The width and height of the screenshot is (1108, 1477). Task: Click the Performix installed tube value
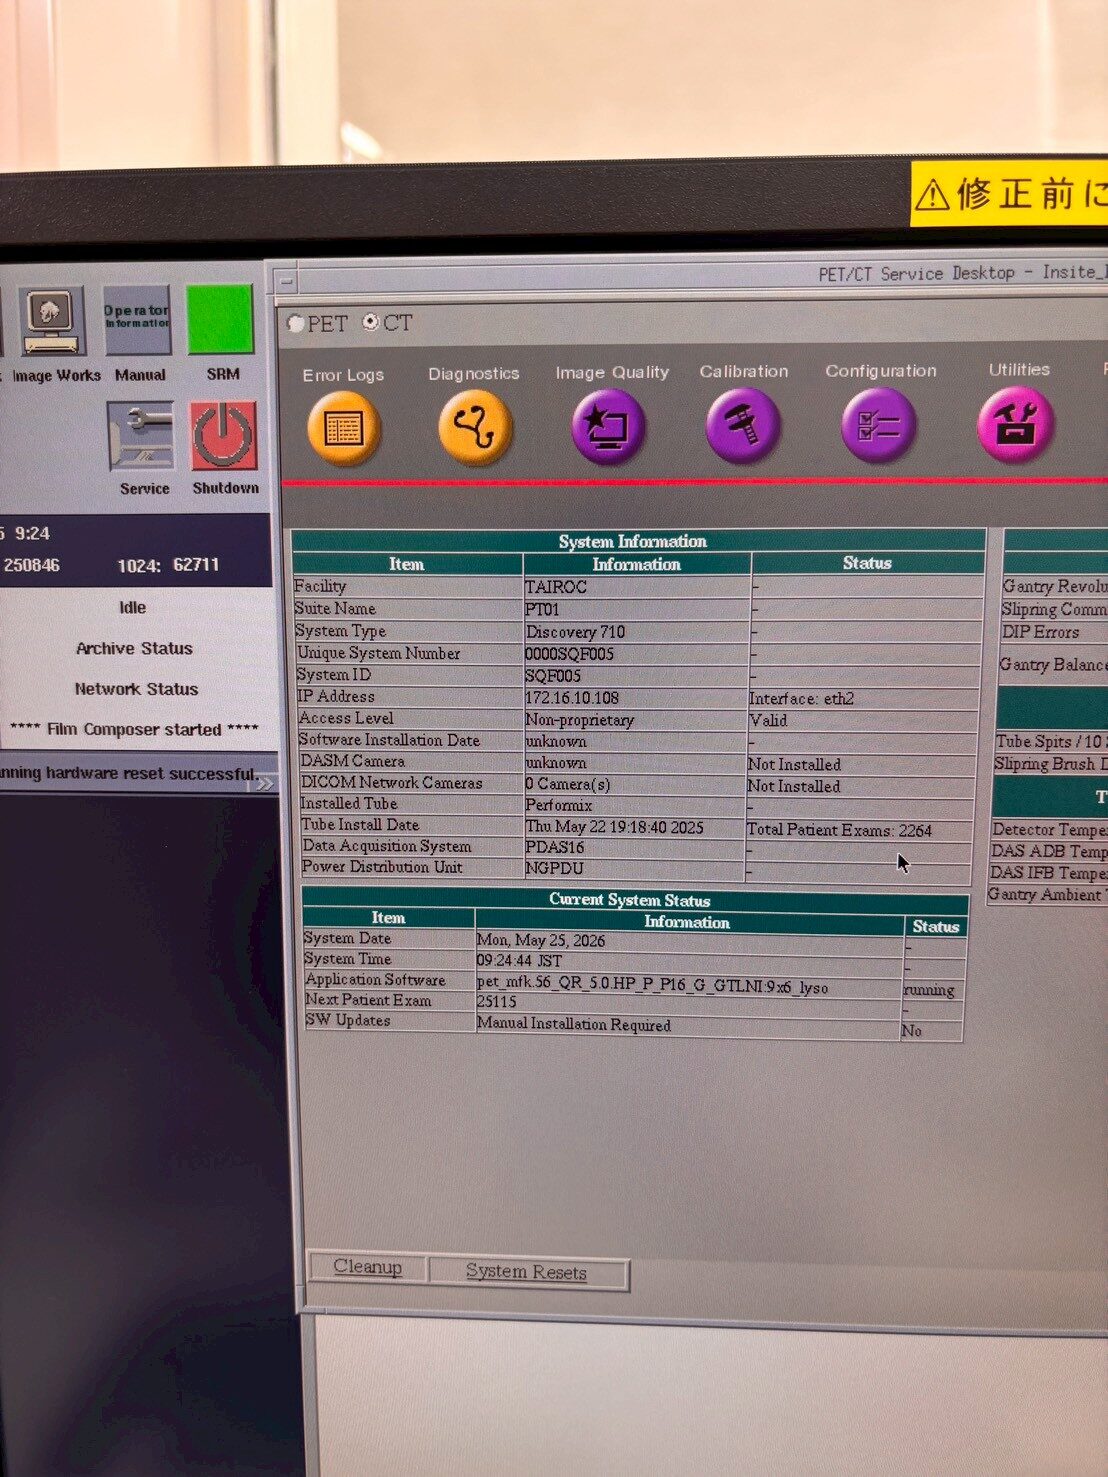(x=559, y=805)
